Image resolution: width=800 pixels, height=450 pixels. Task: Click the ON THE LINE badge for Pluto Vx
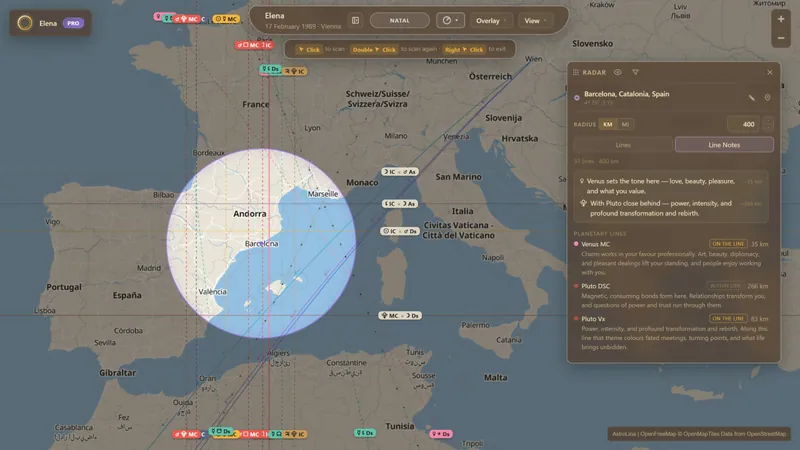[x=728, y=318]
